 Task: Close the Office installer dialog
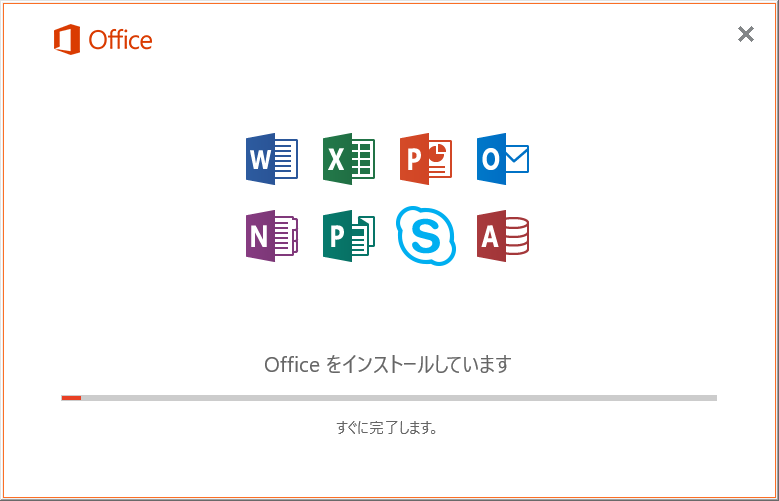pos(746,34)
